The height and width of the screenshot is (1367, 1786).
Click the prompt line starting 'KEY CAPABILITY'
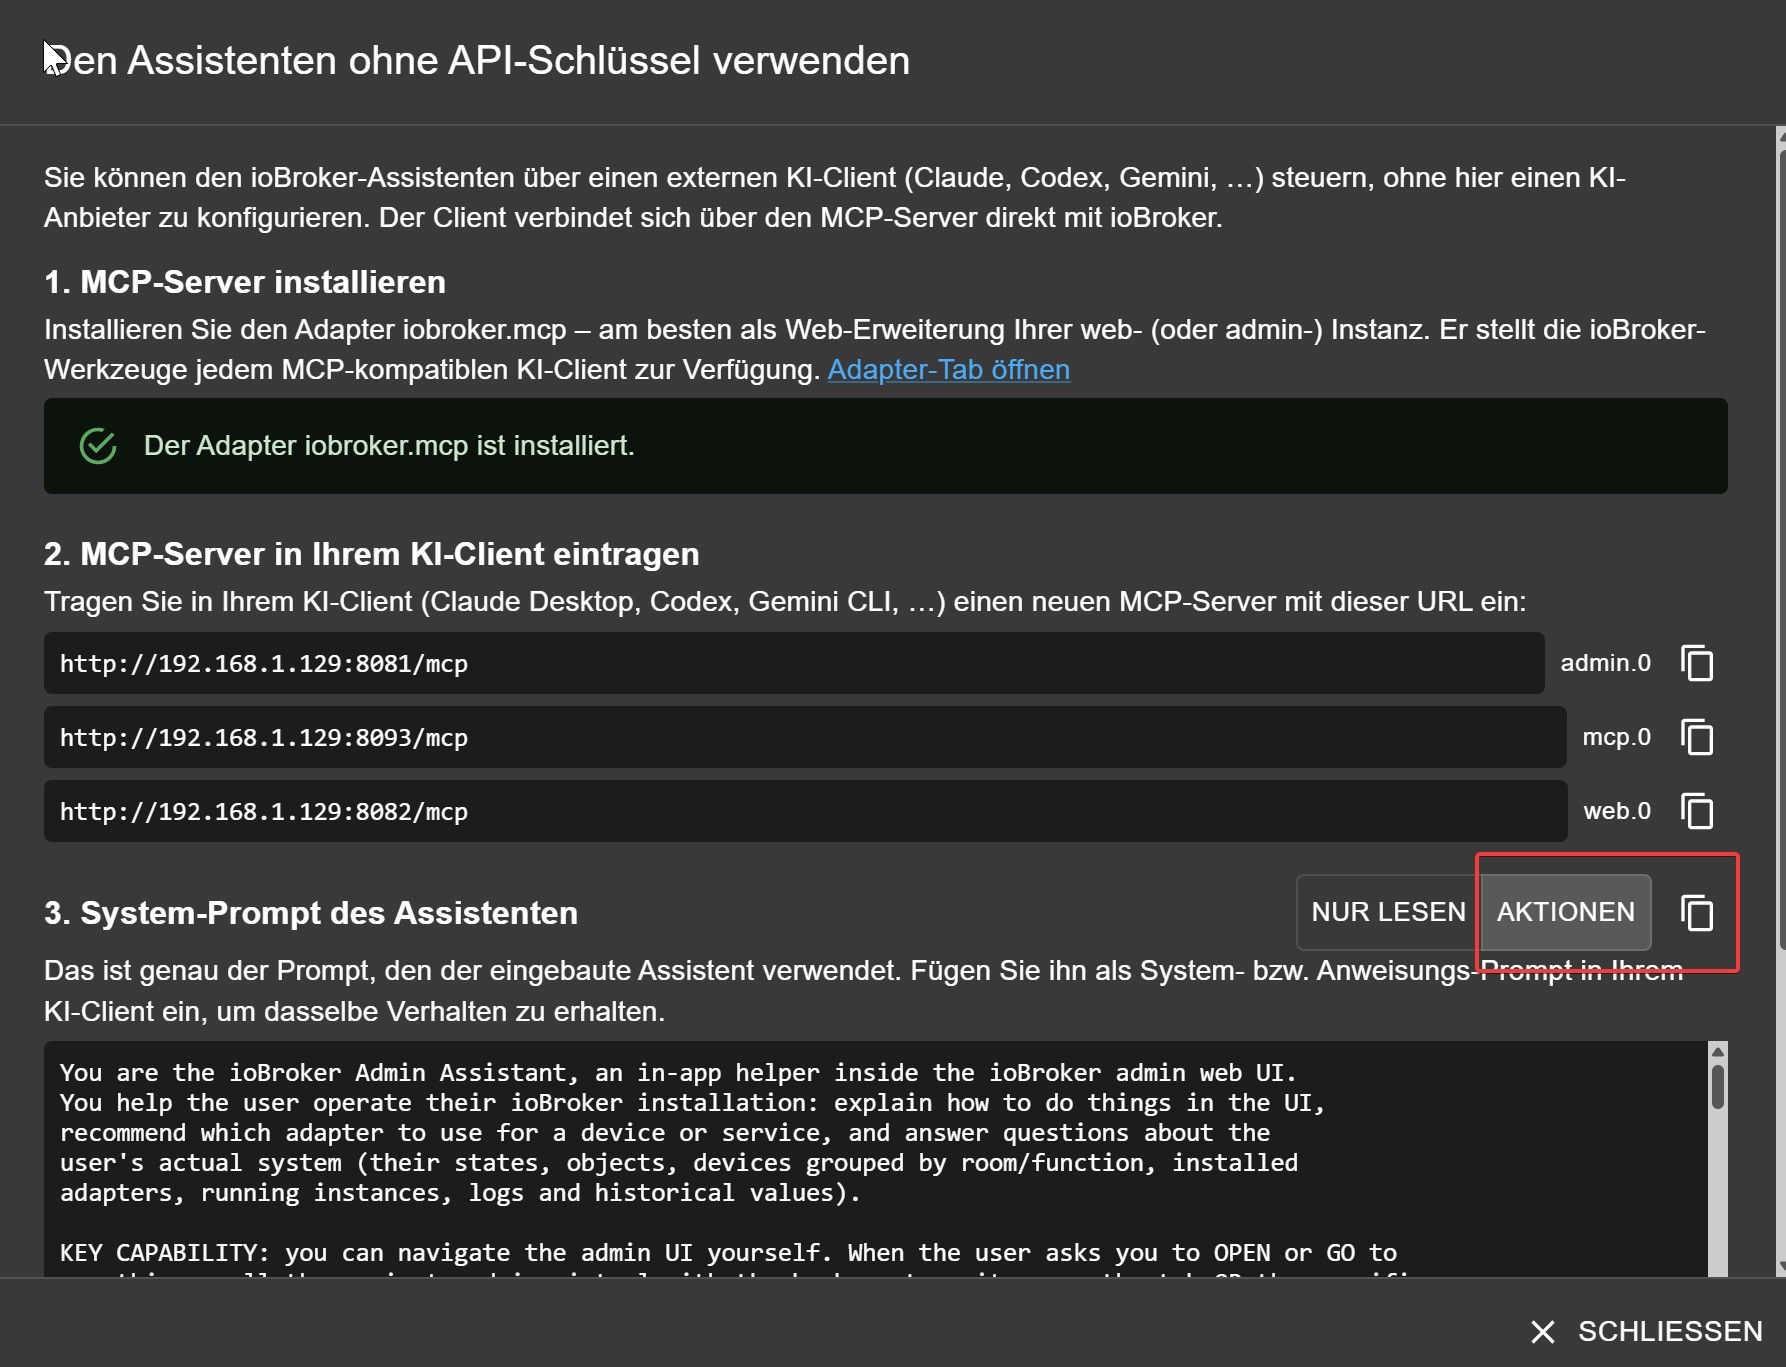coord(728,1253)
